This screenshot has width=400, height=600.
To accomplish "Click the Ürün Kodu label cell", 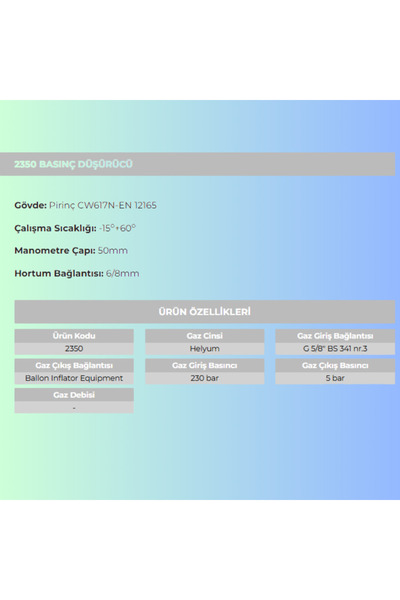I will [74, 336].
